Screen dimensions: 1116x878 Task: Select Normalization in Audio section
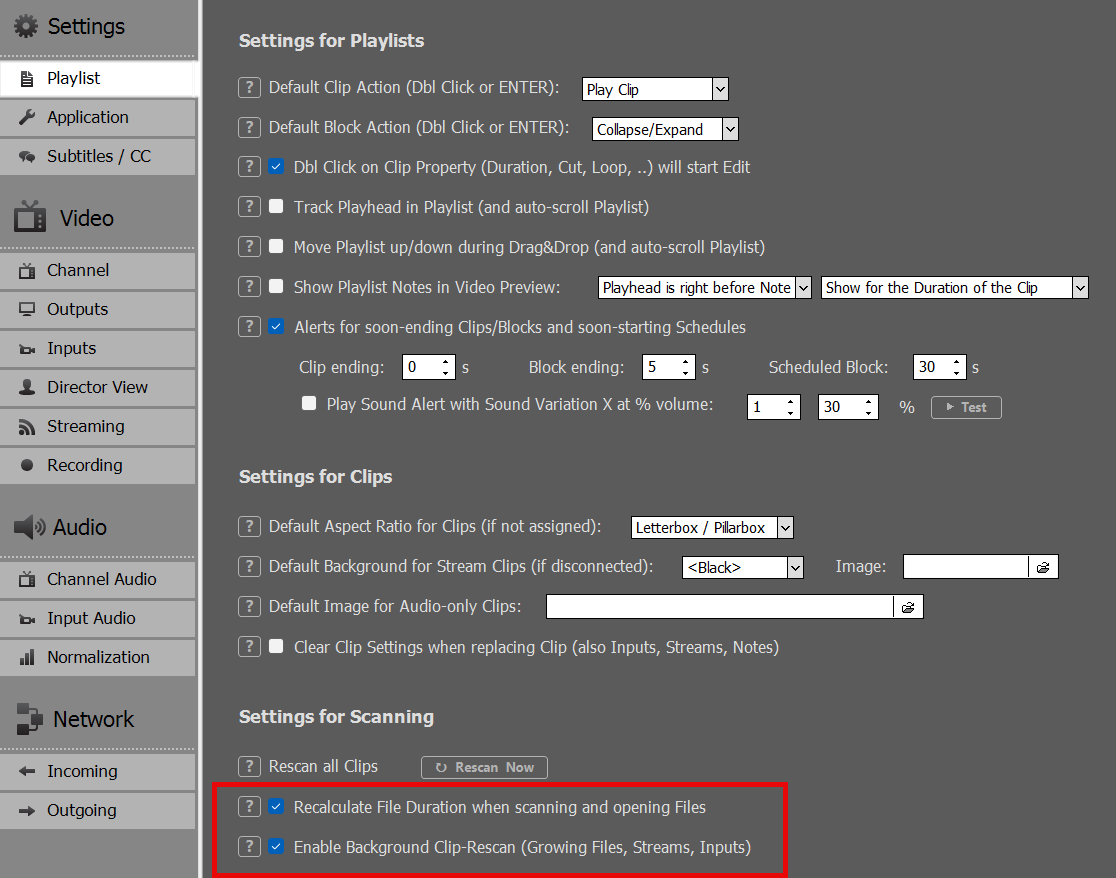(x=97, y=657)
